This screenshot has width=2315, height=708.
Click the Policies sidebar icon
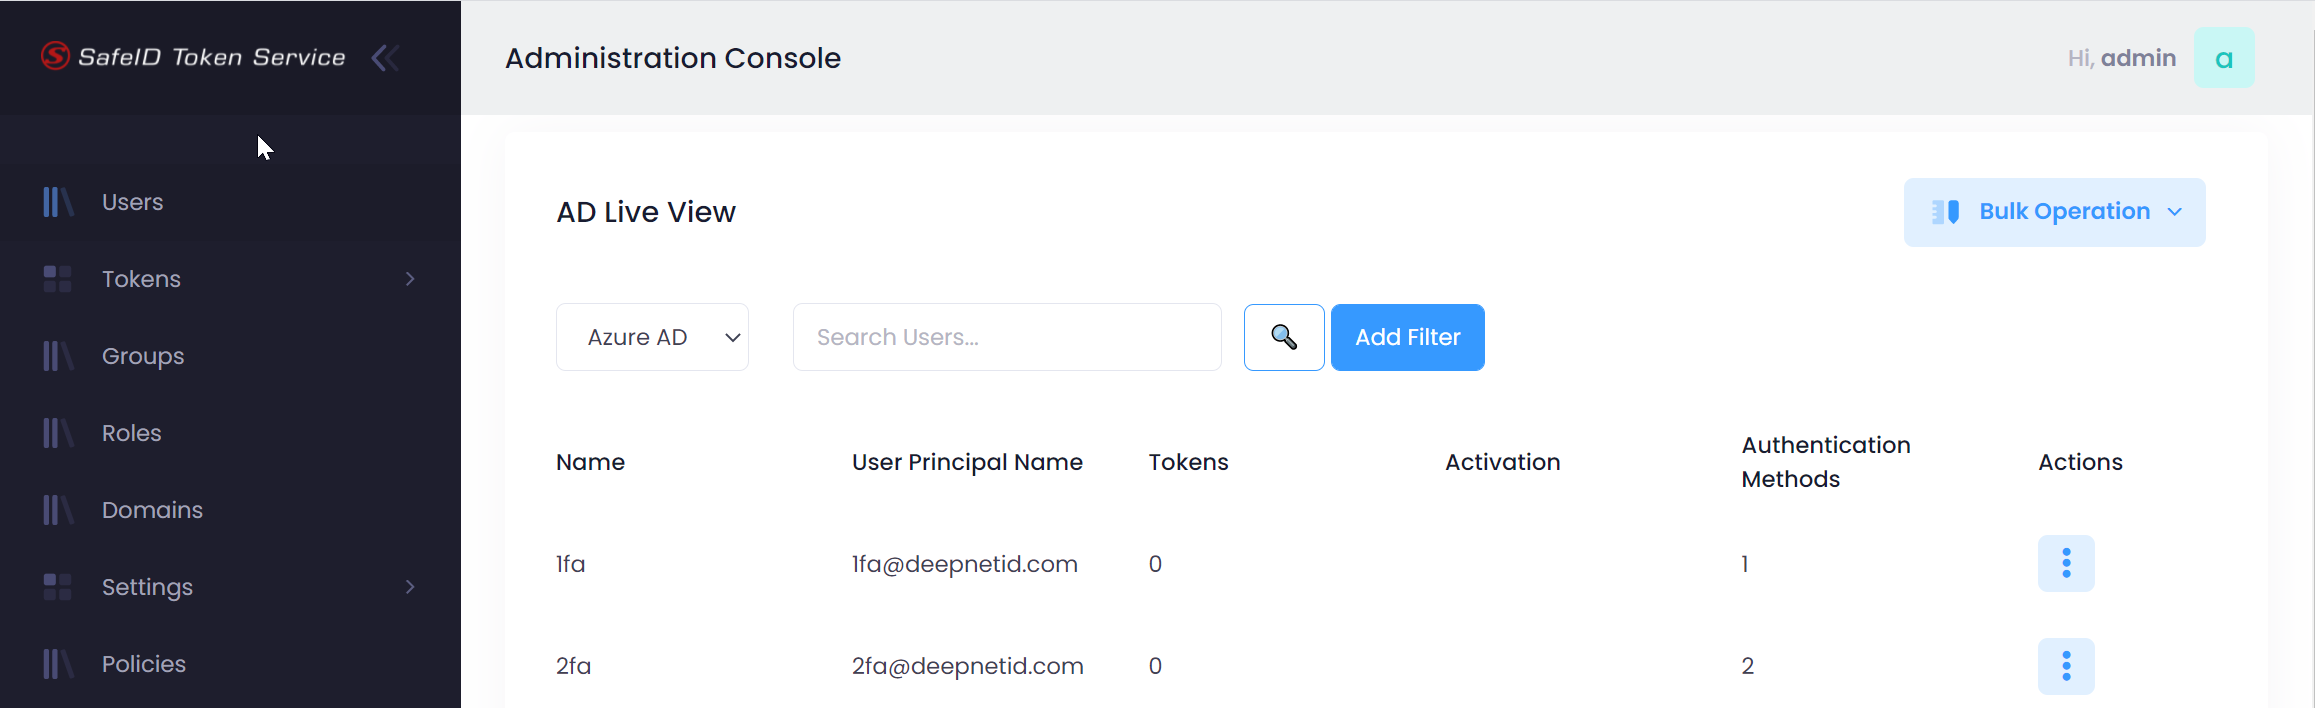pyautogui.click(x=58, y=664)
